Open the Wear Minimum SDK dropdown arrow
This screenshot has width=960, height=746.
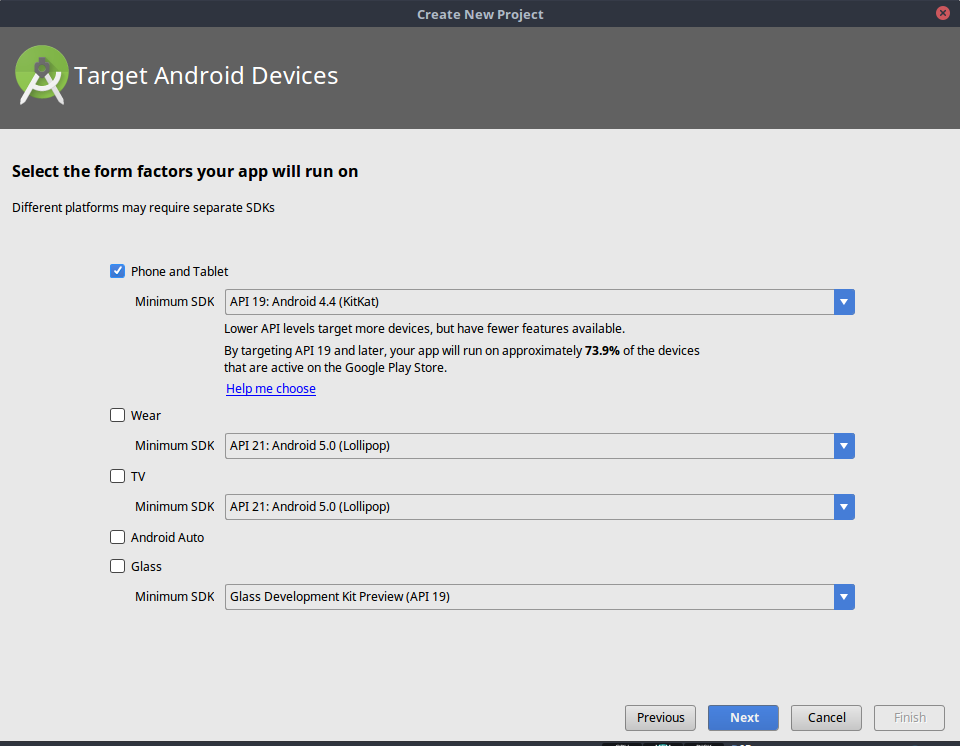coord(844,445)
